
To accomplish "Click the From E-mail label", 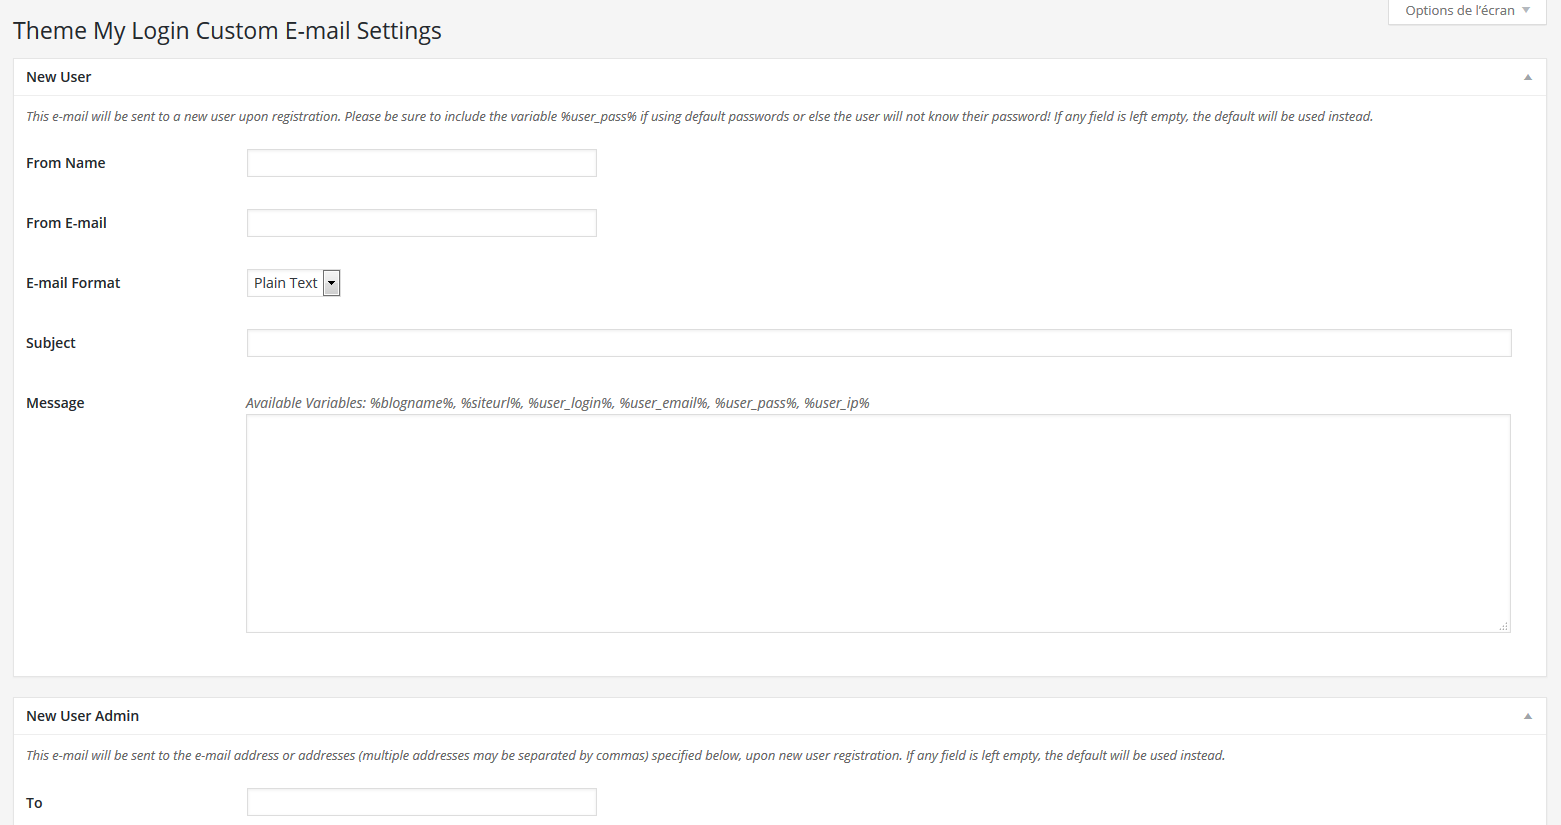I will click(x=66, y=223).
